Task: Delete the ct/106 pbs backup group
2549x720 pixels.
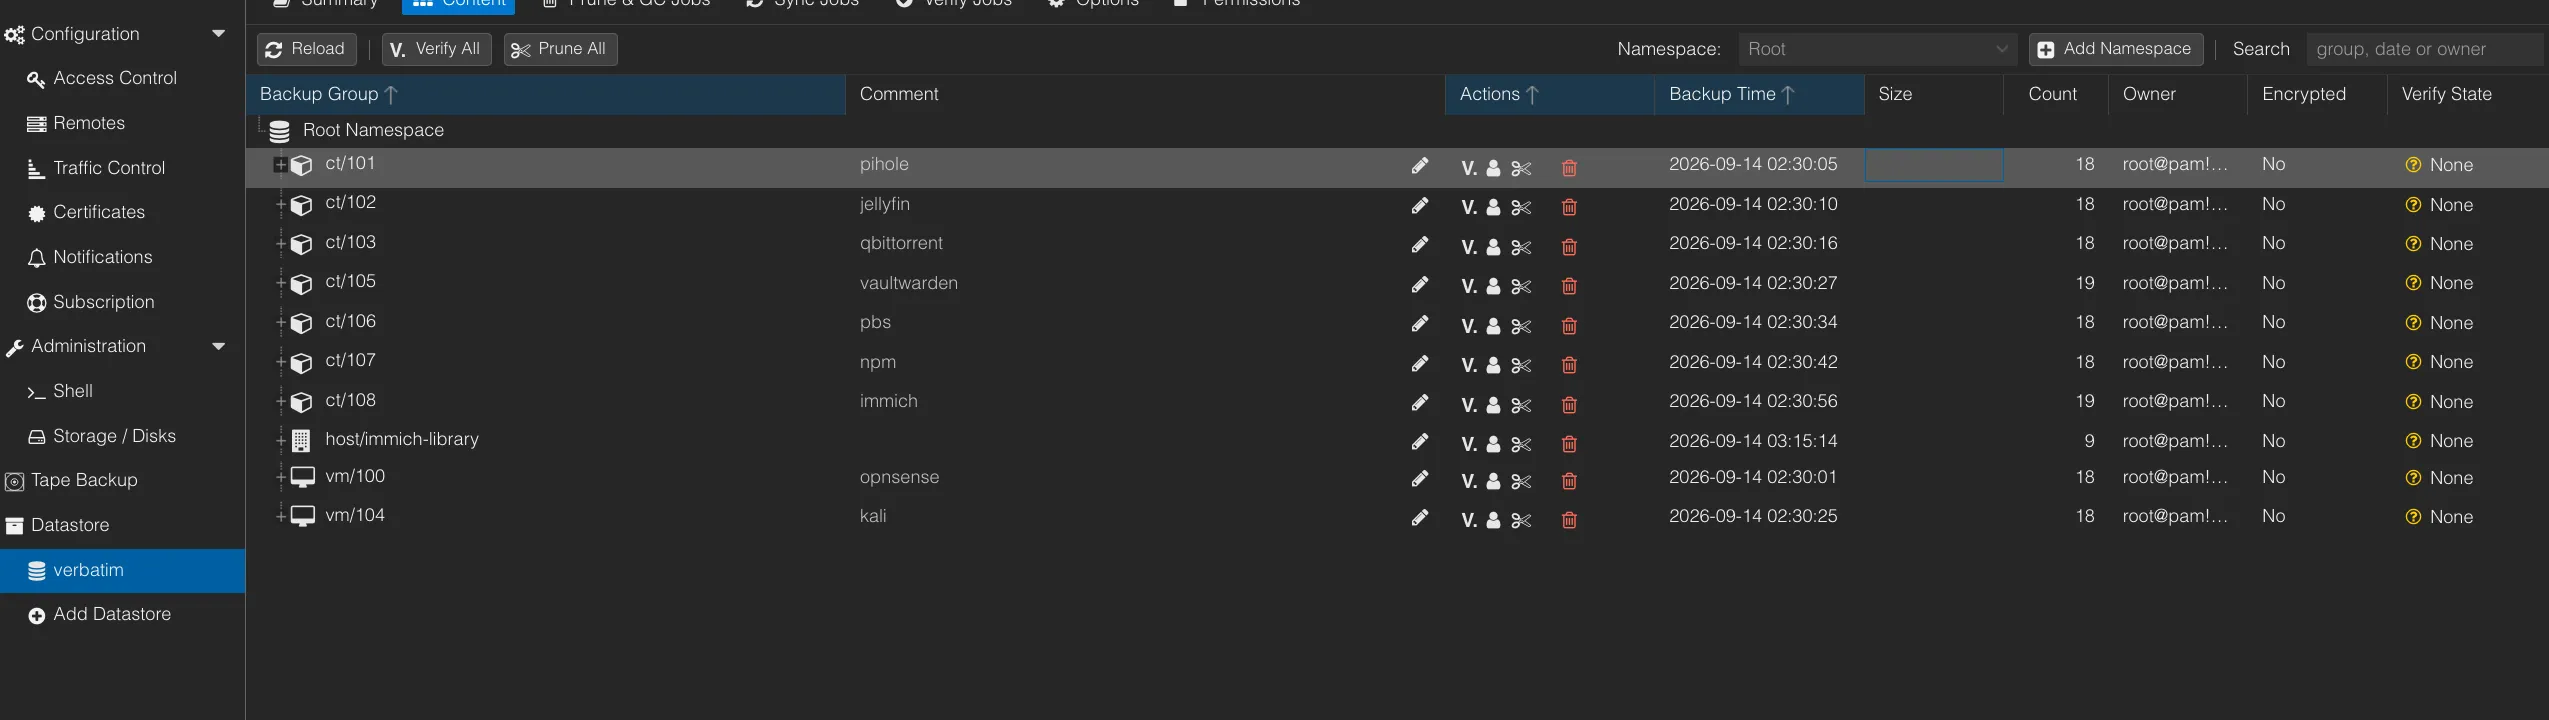Action: pos(1569,326)
